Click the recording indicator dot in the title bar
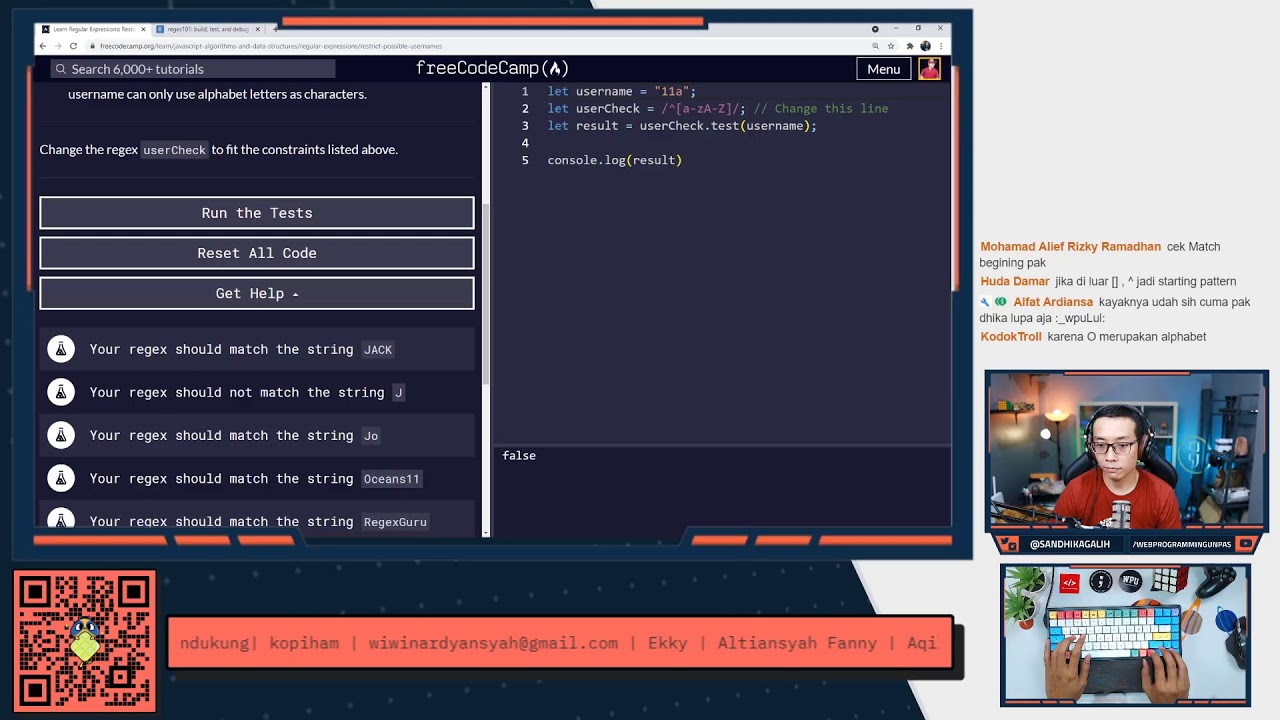1280x720 pixels. point(875,29)
